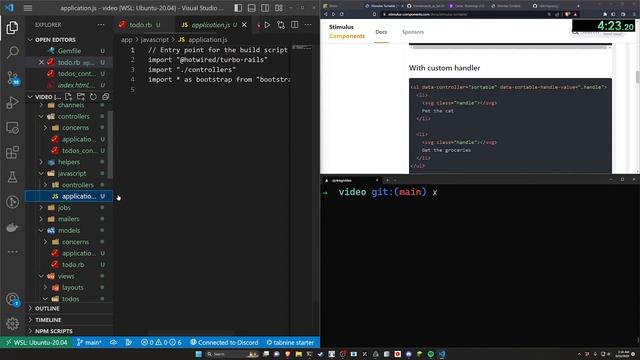640x360 pixels.
Task: Open the Extensions view
Action: tap(12, 153)
